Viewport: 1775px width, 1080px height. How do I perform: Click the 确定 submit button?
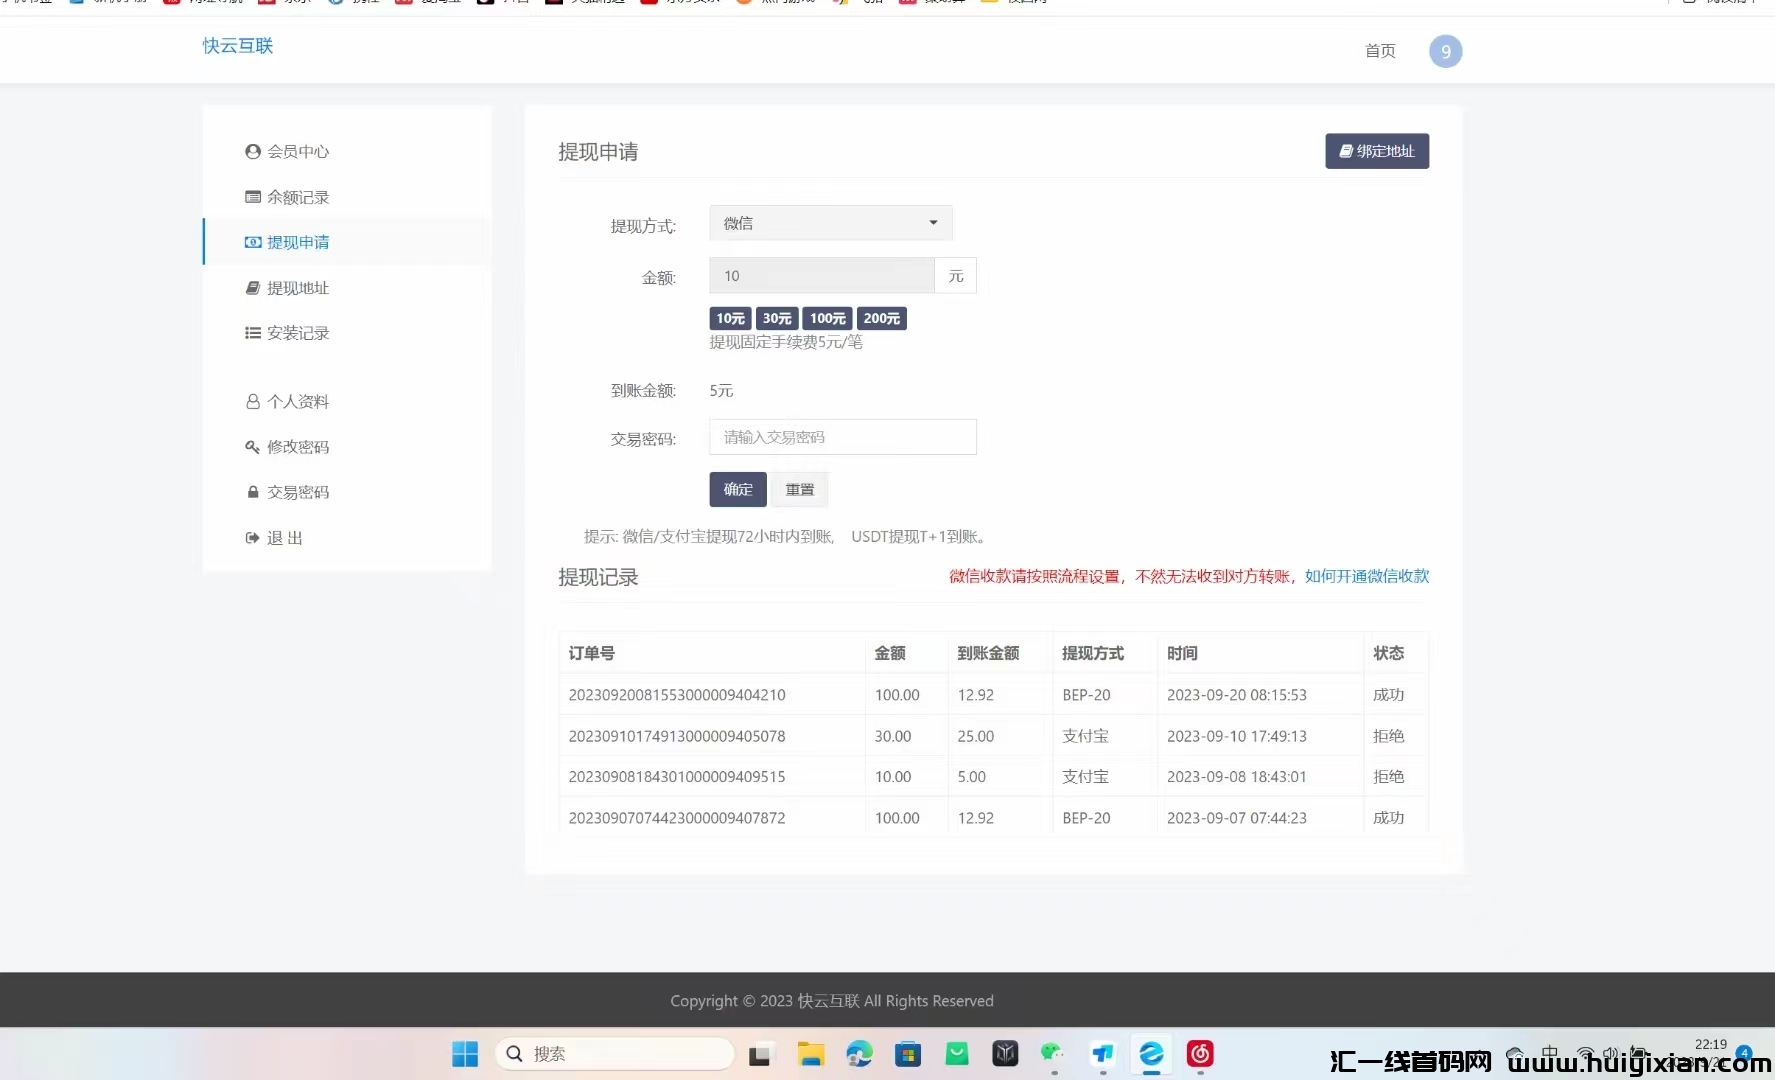[x=738, y=489]
